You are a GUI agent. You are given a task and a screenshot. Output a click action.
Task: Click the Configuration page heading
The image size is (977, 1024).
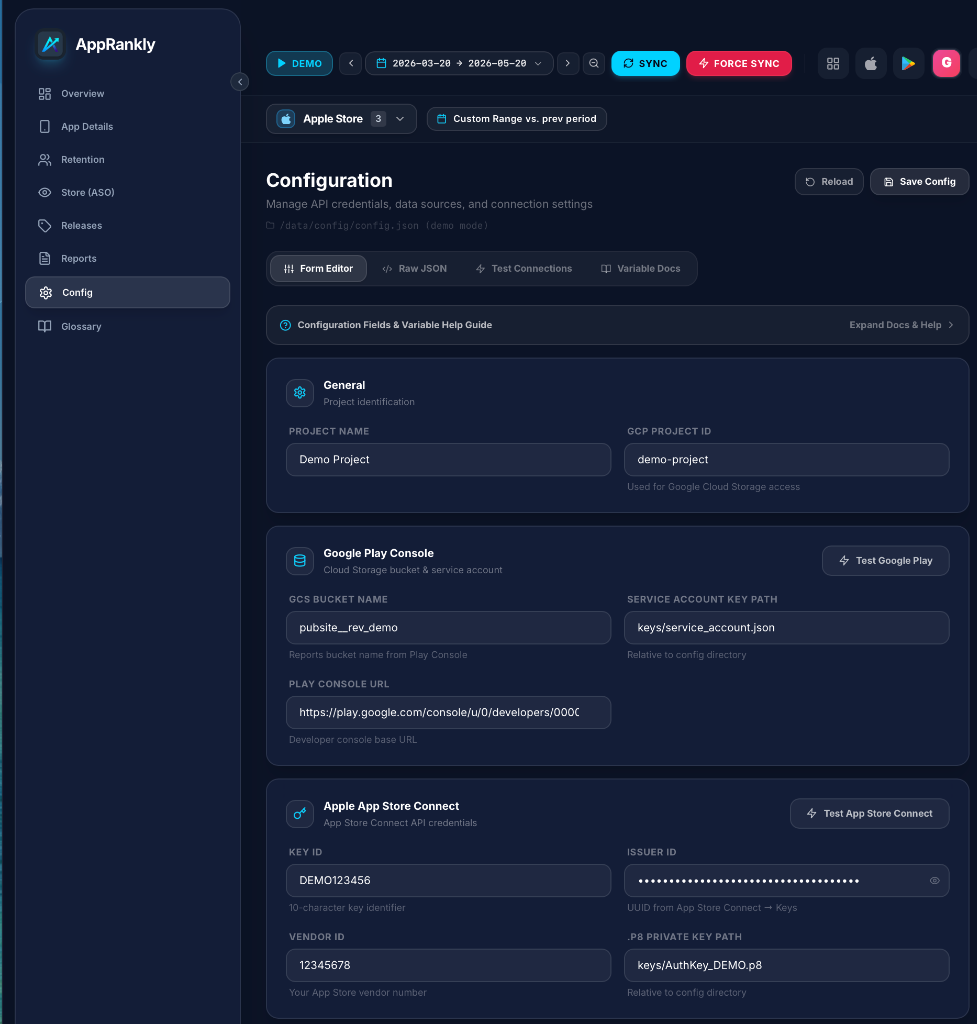329,180
